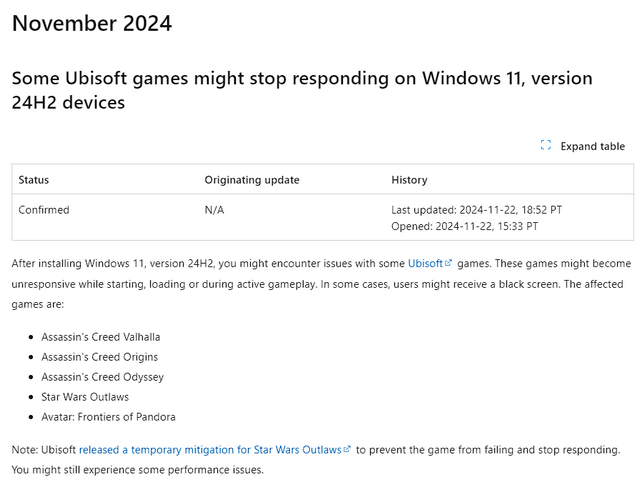Click the N/A originating update cell
Image resolution: width=640 pixels, height=485 pixels.
tap(214, 210)
